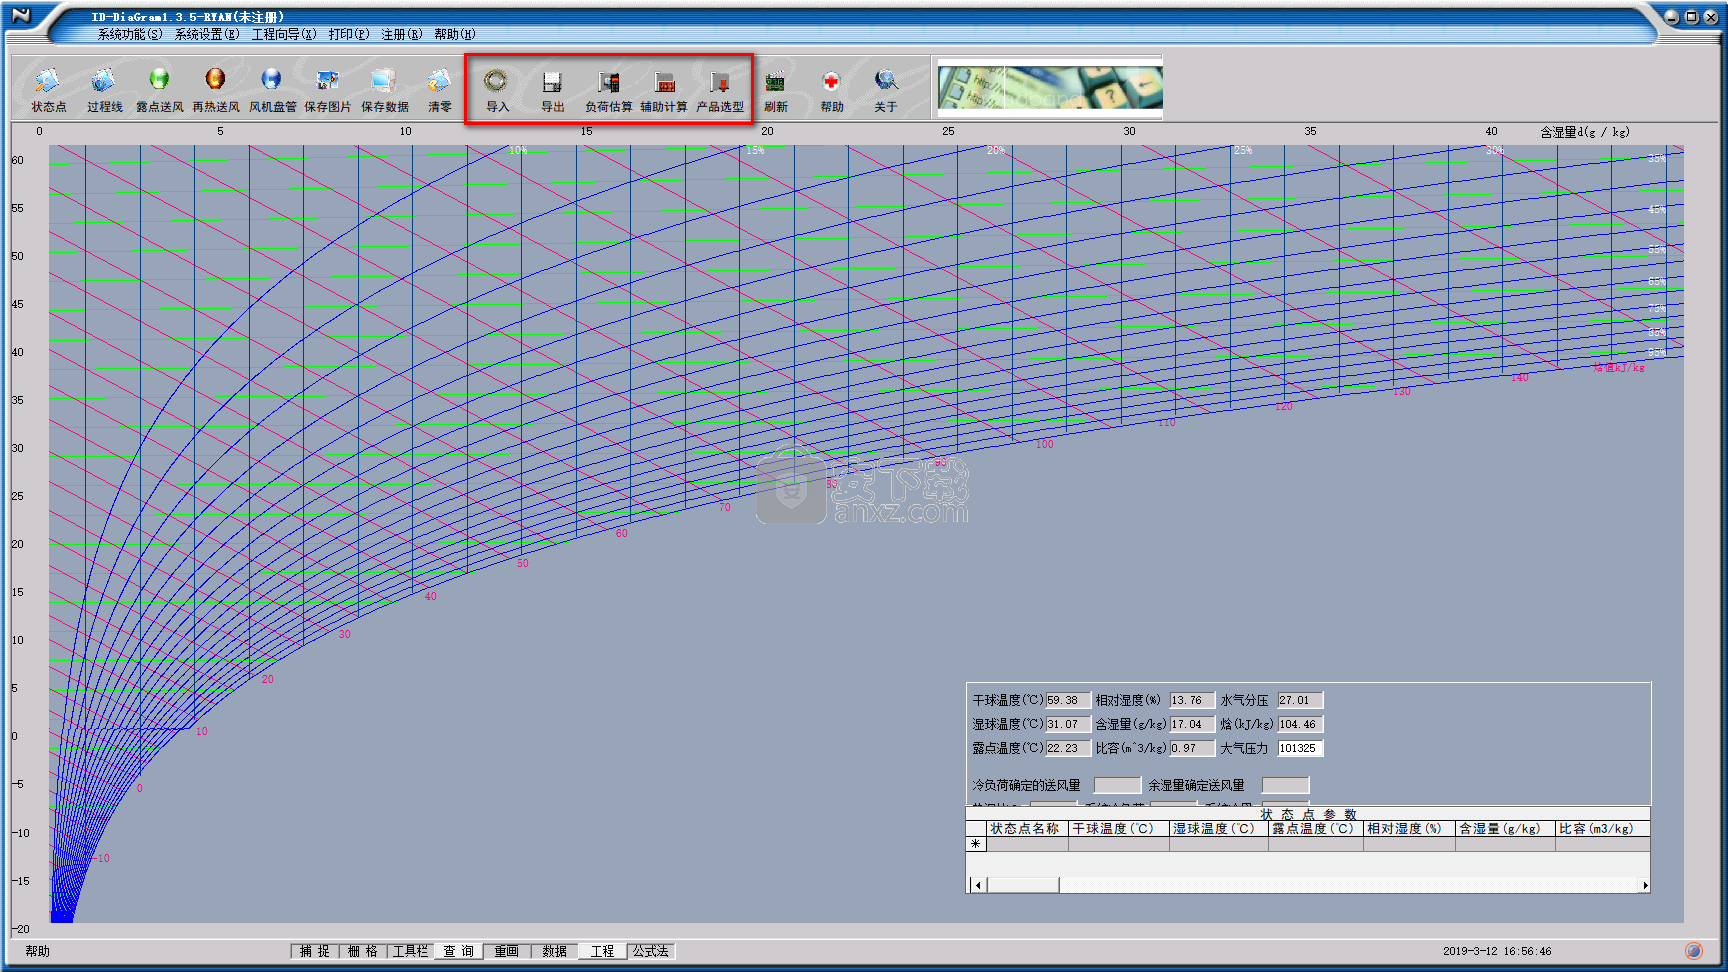Maximize the ID-DiaGram window
This screenshot has width=1728, height=972.
pos(1691,17)
